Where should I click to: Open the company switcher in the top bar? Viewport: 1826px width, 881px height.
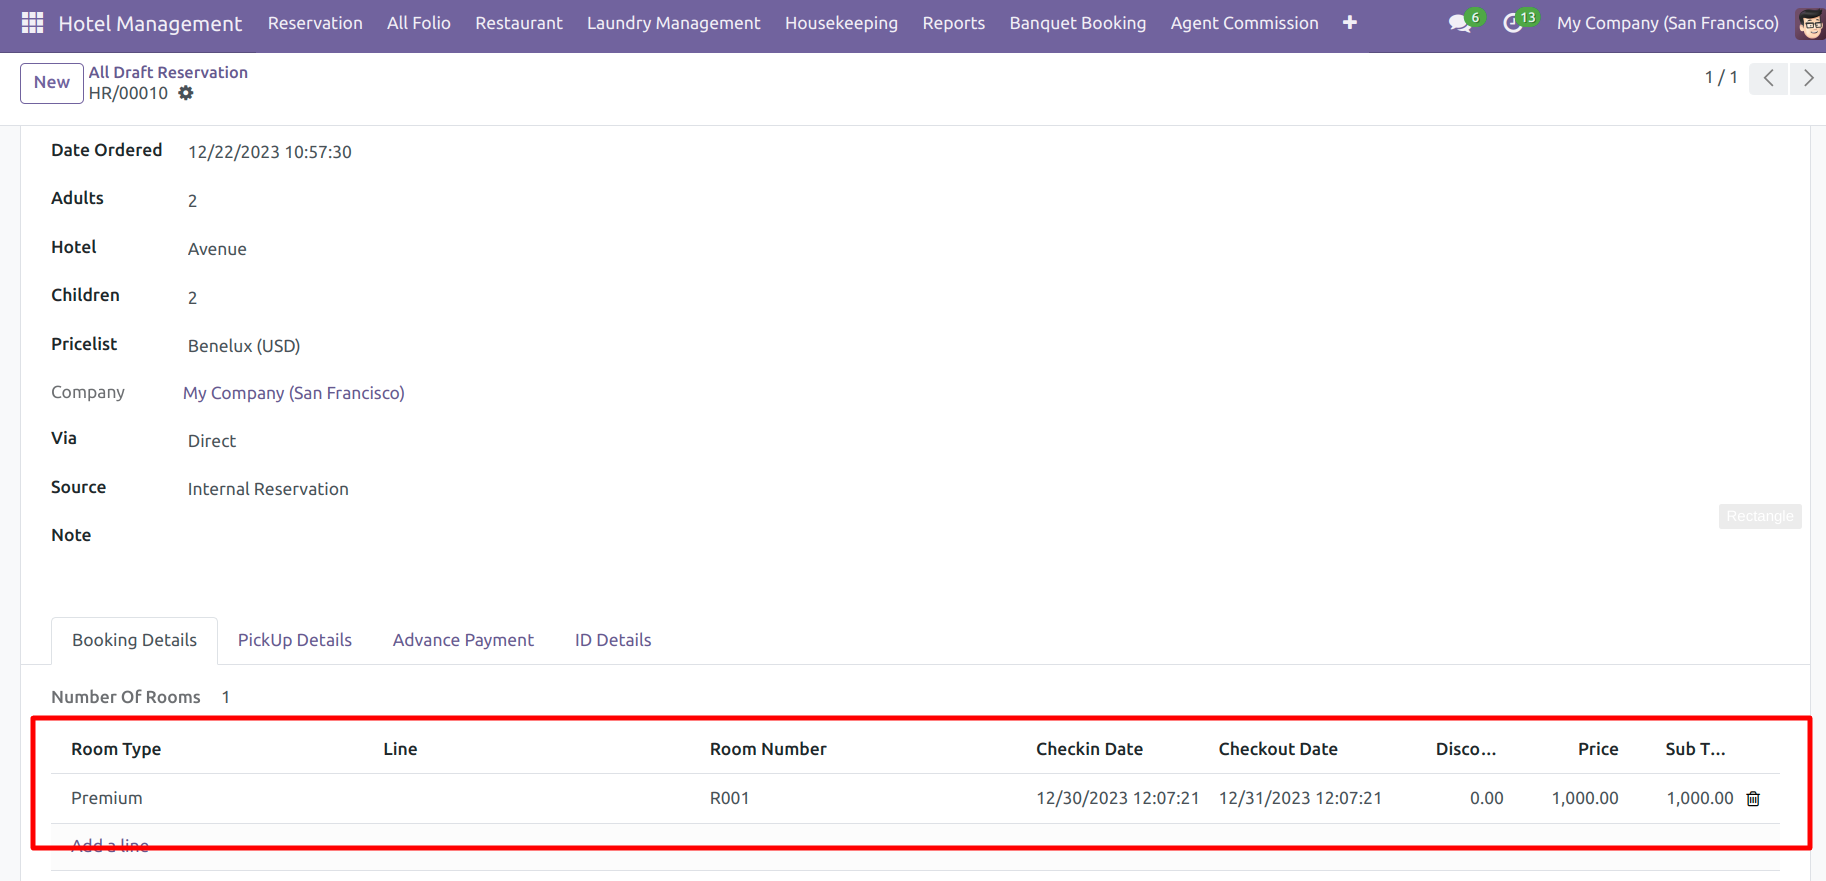1667,23
